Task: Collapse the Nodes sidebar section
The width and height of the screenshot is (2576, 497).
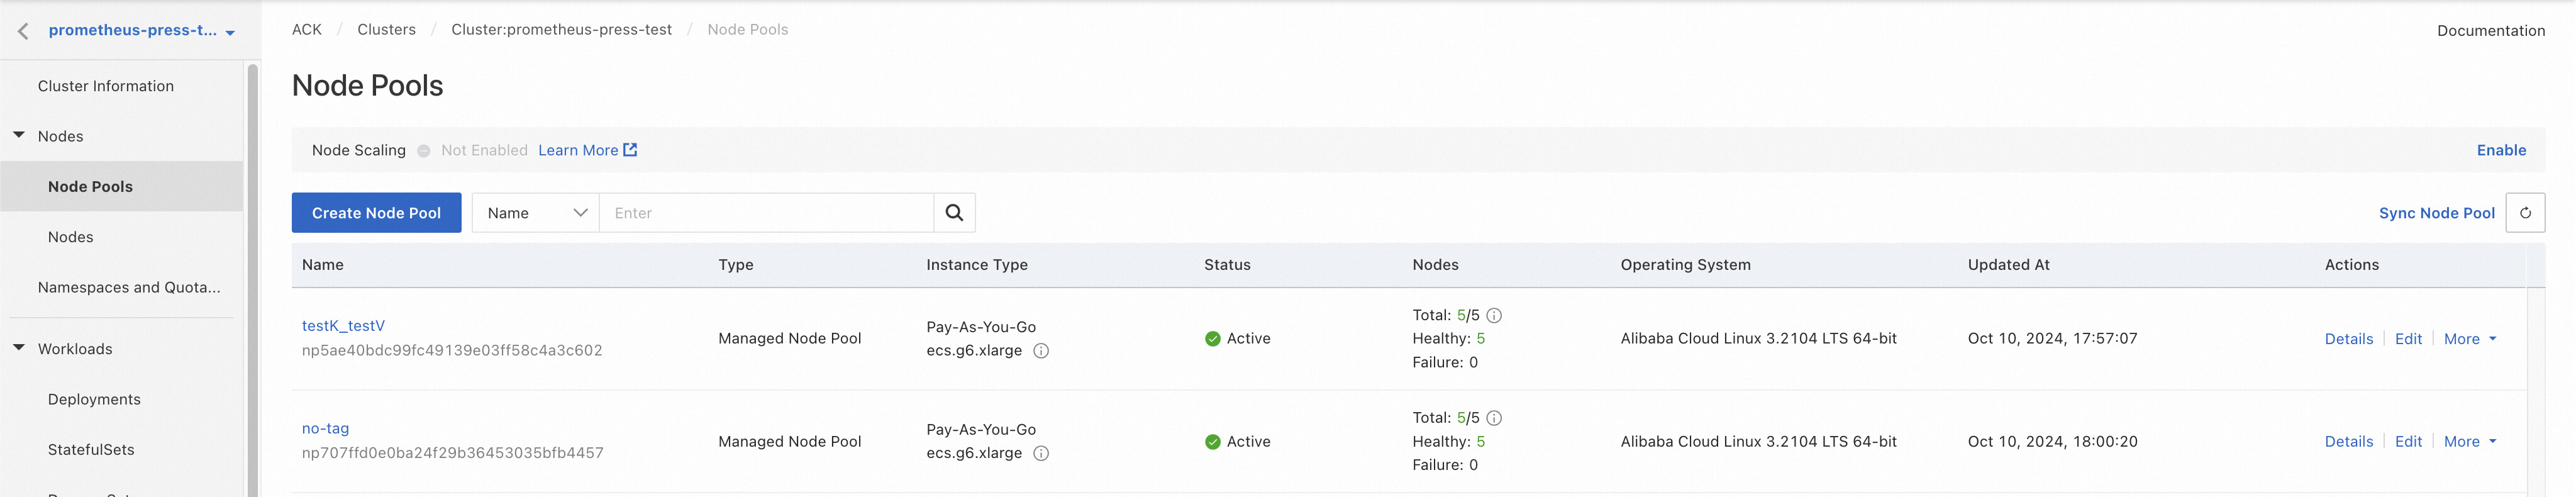Action: click(19, 135)
